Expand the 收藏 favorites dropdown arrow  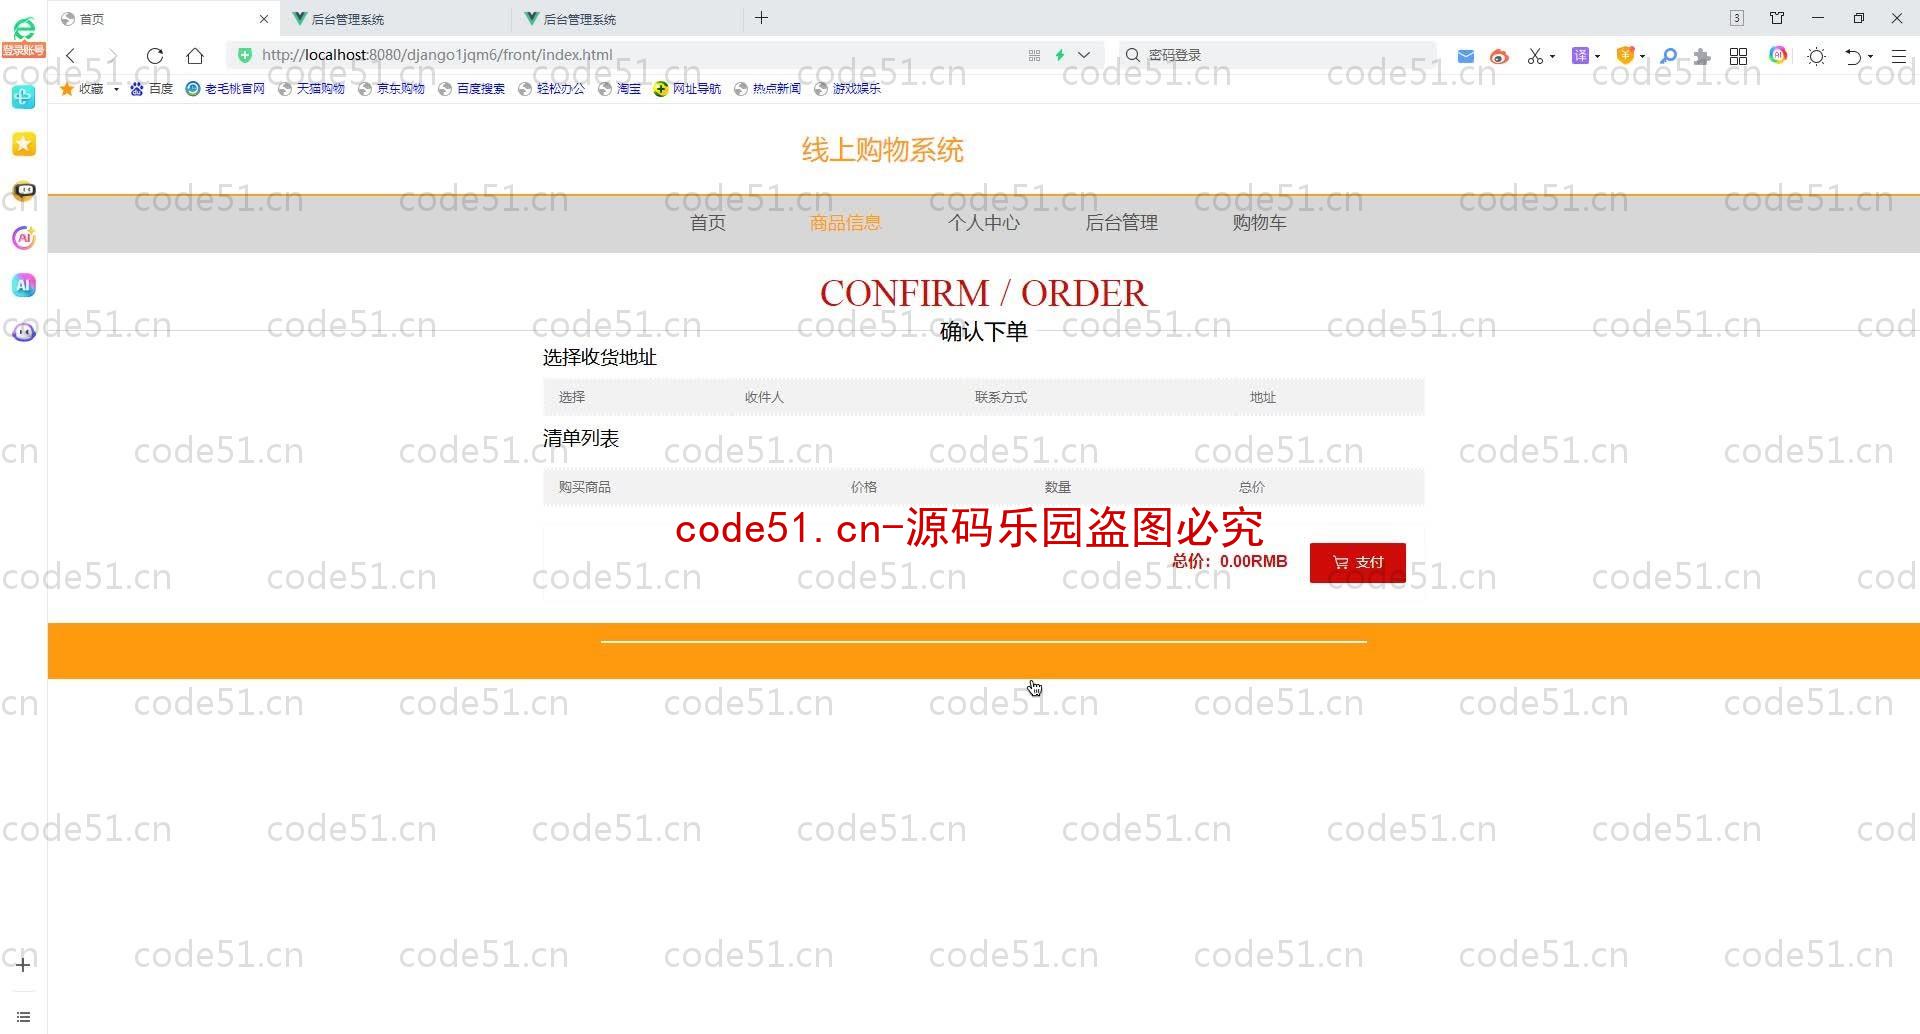116,89
